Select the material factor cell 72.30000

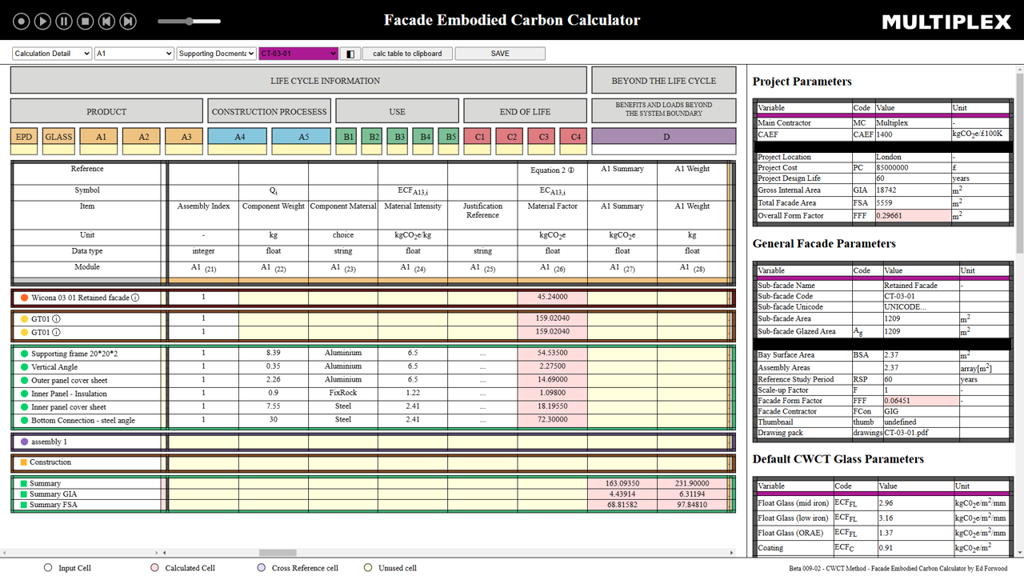[x=552, y=419]
